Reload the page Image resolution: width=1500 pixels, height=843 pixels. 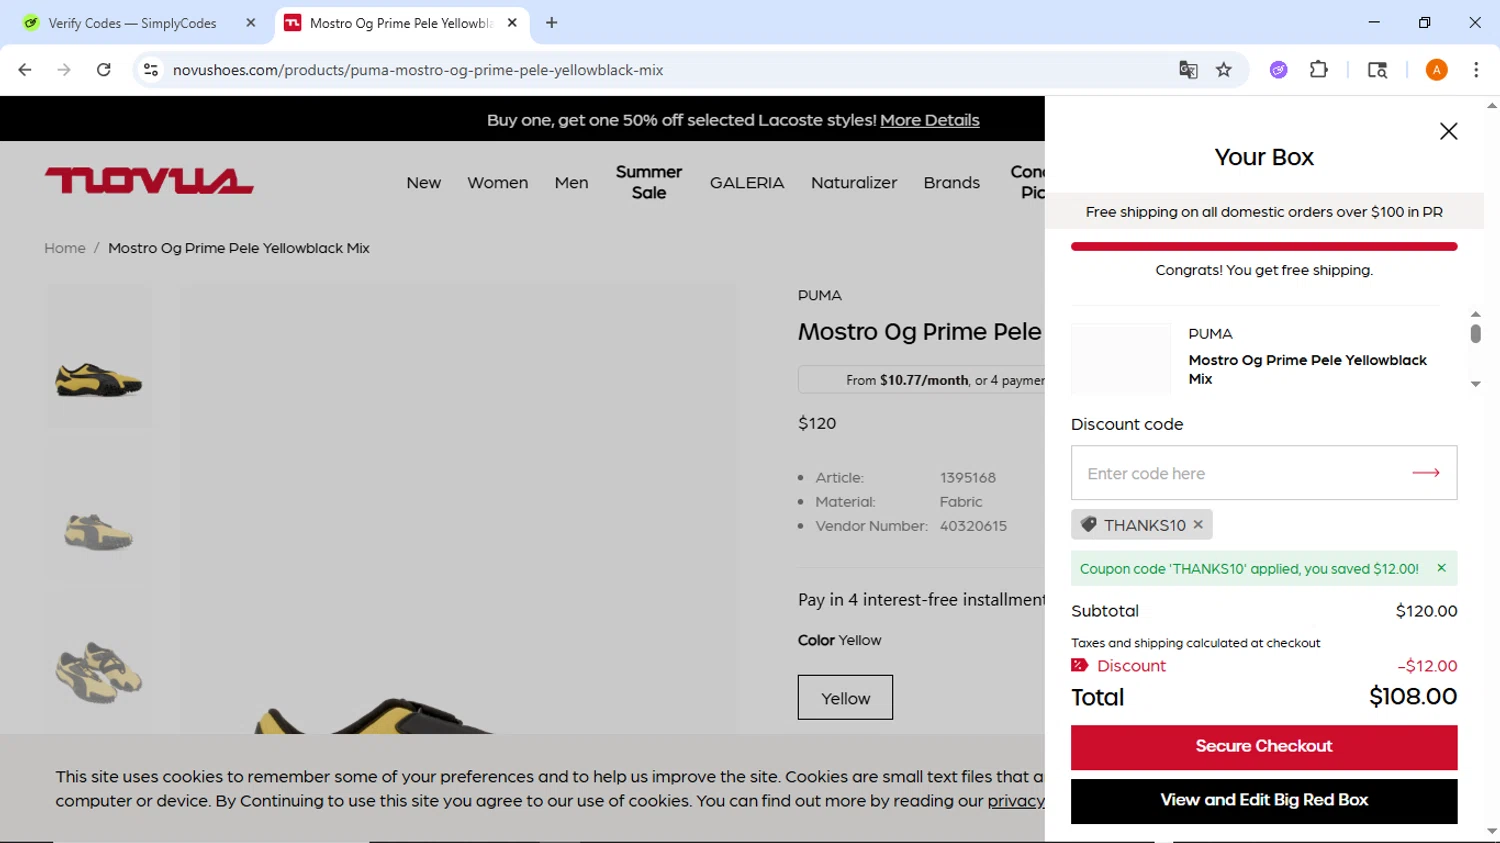click(103, 70)
